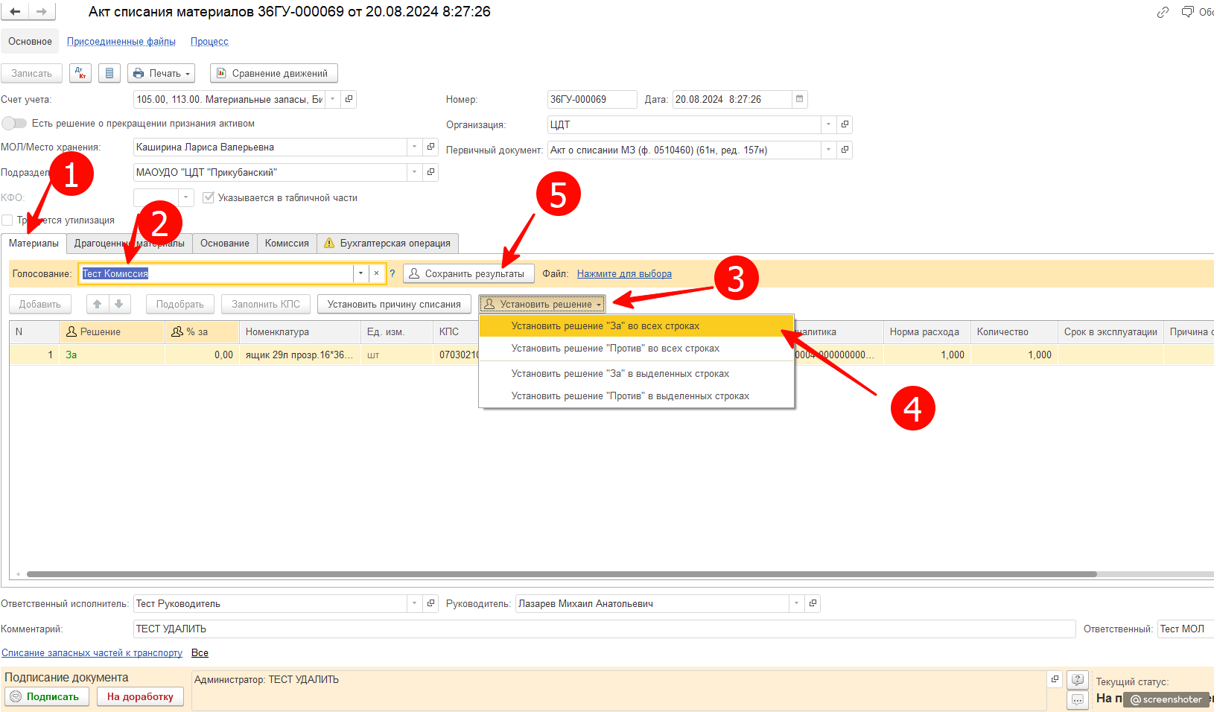Click the Дт/Кт postings icon button
The width and height of the screenshot is (1216, 712).
click(80, 73)
